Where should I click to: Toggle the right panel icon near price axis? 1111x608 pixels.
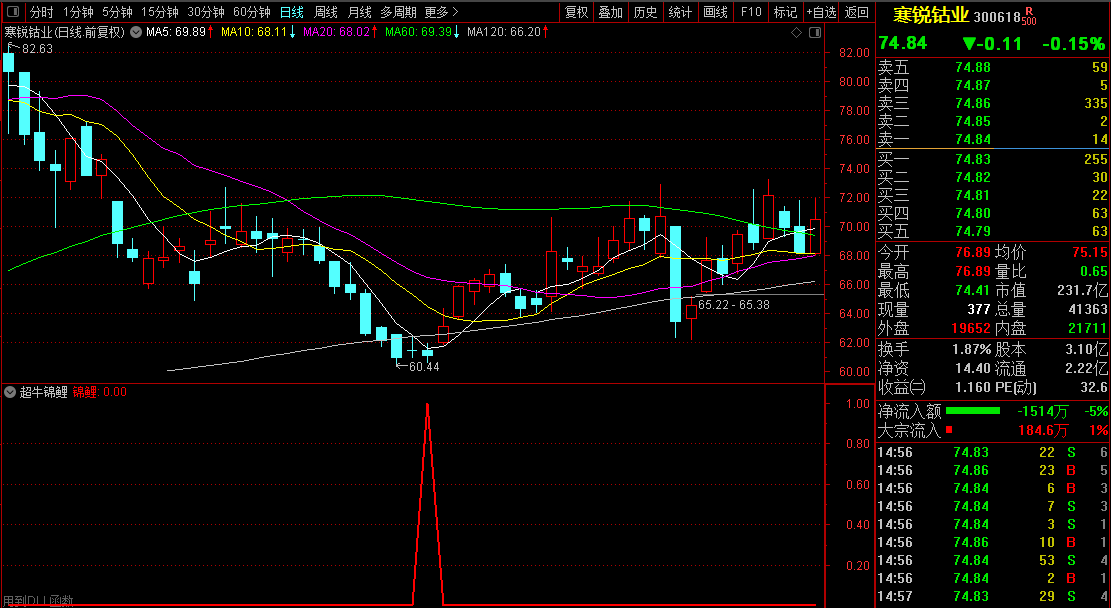coord(815,32)
